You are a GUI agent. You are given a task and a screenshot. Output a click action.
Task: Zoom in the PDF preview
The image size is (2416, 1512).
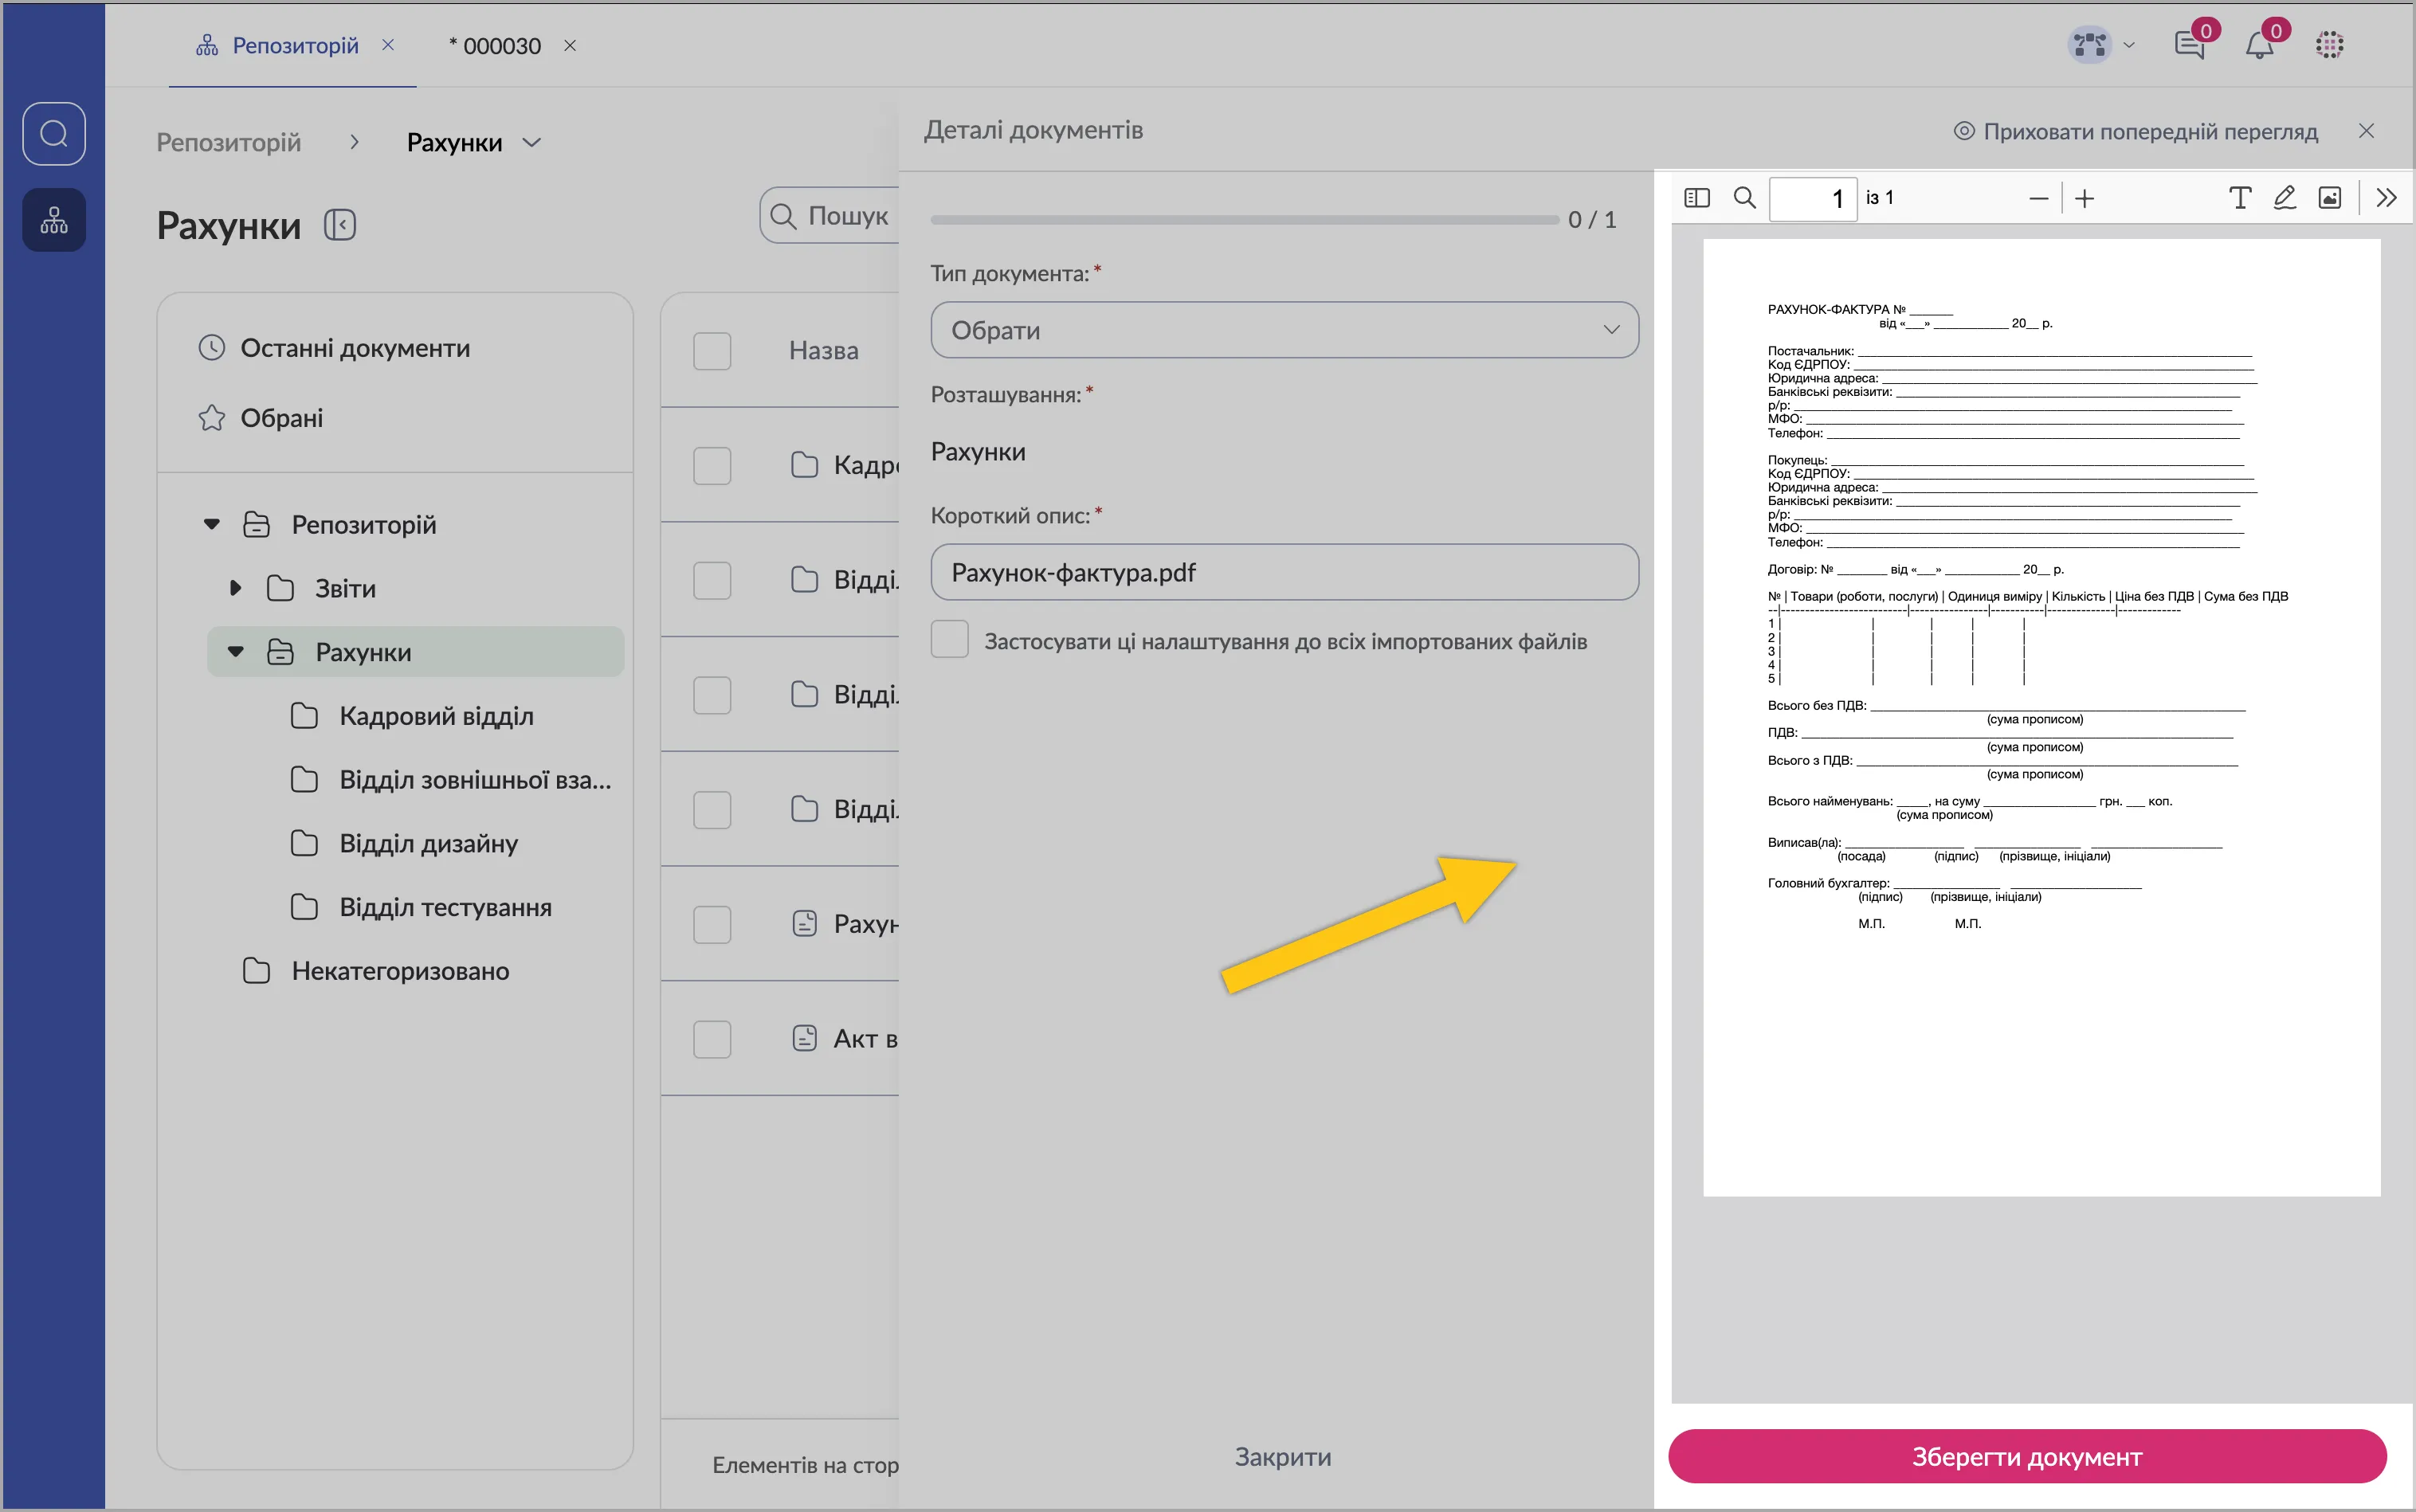click(2084, 199)
